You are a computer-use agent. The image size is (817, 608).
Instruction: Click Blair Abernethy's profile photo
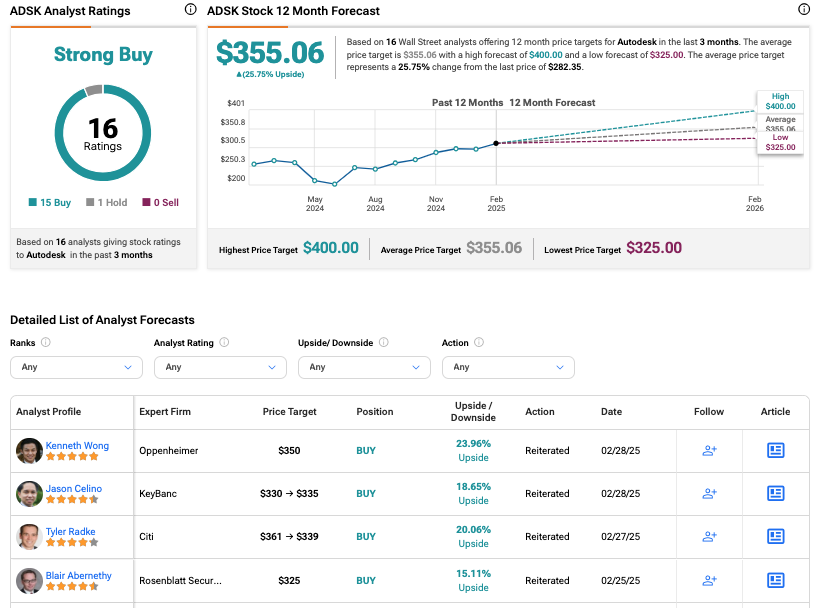point(29,581)
